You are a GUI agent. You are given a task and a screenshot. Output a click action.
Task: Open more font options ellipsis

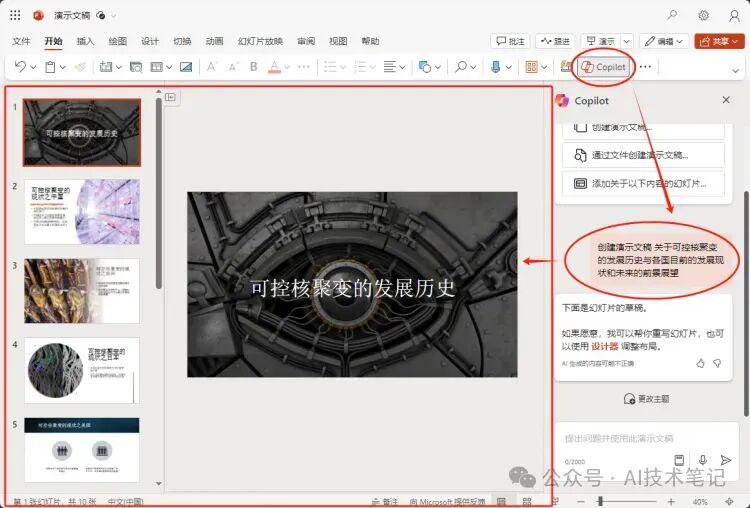coord(304,67)
